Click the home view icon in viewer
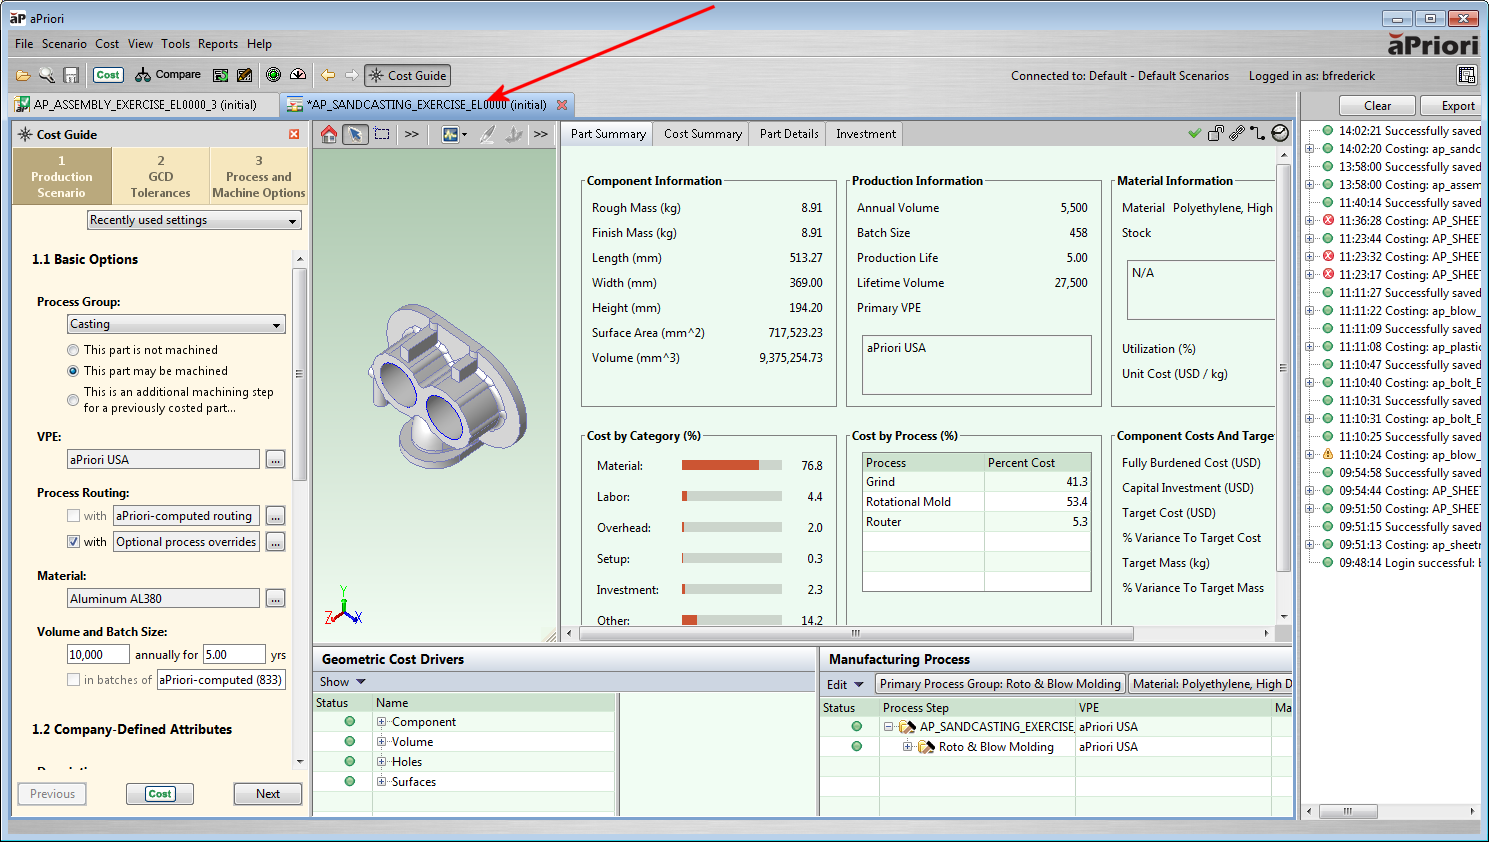1489x842 pixels. pyautogui.click(x=329, y=134)
